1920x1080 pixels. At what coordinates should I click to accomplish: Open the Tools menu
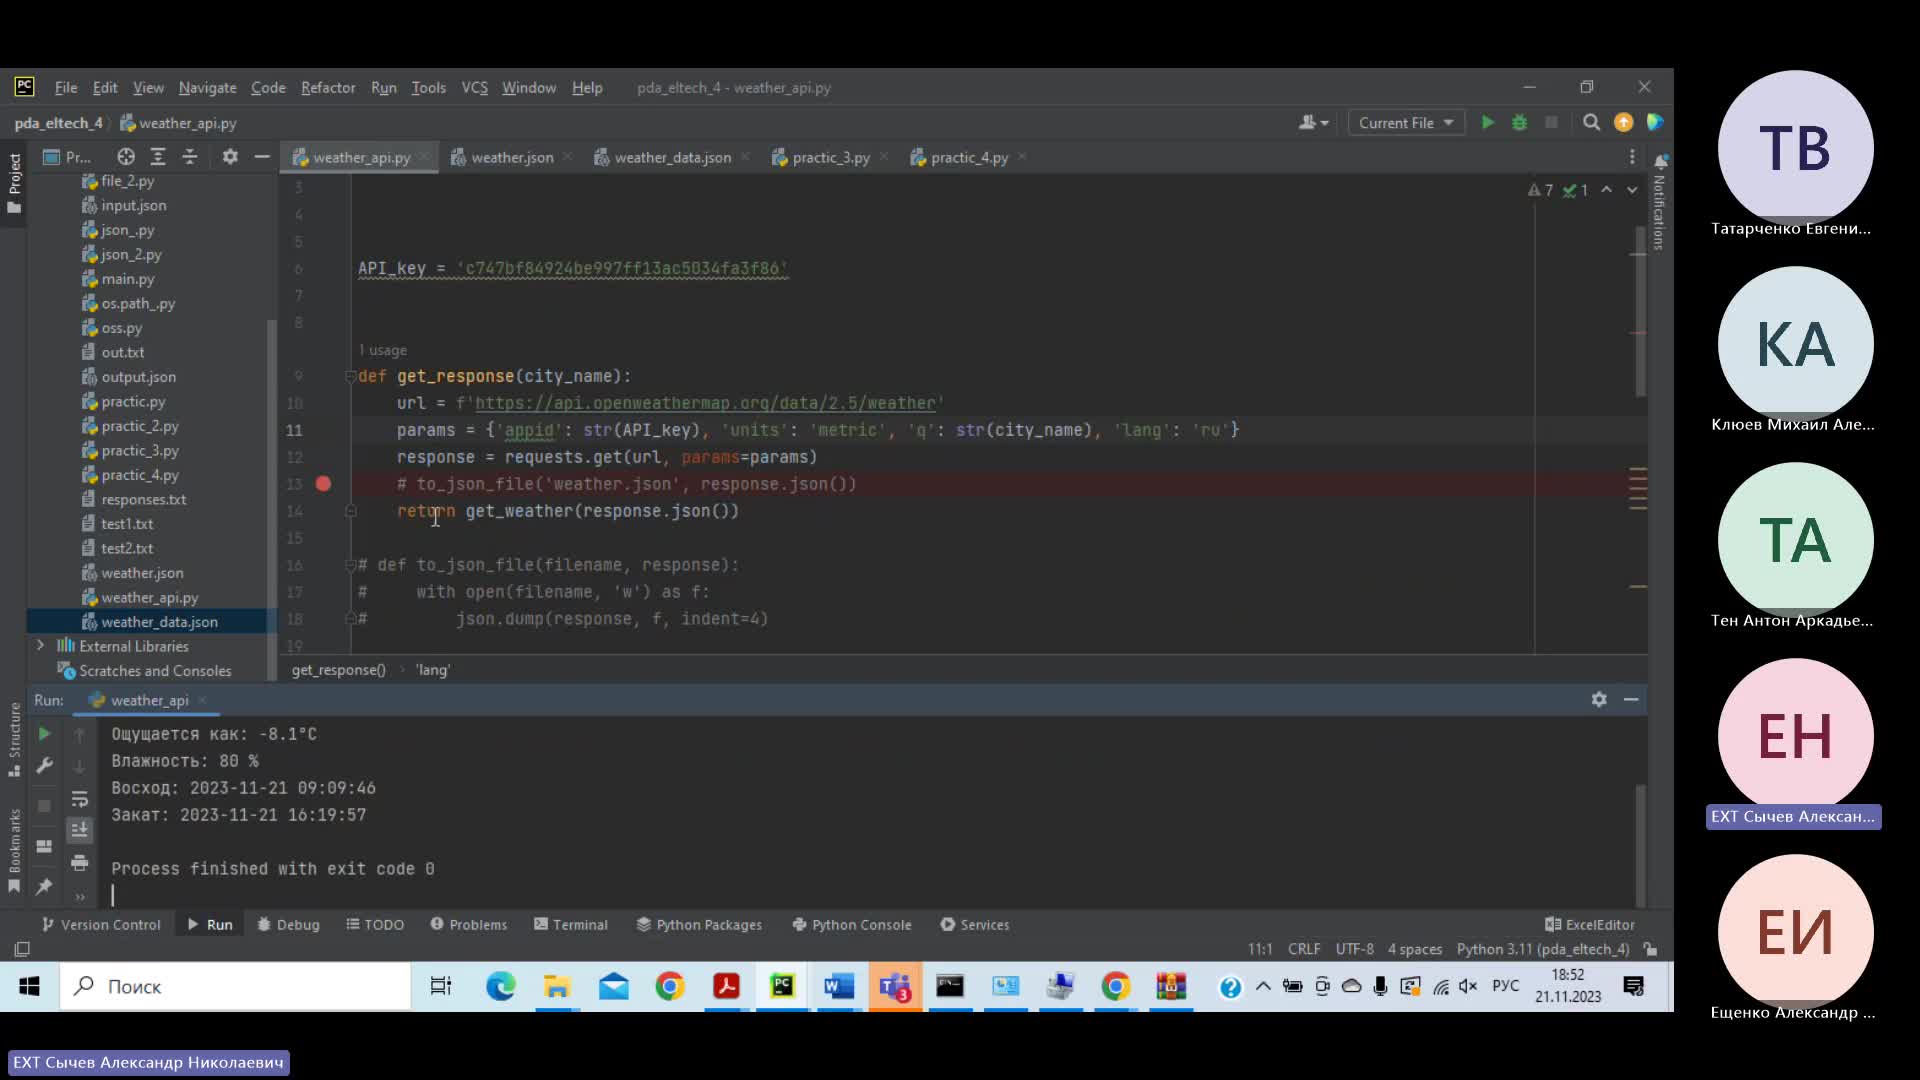pos(429,88)
